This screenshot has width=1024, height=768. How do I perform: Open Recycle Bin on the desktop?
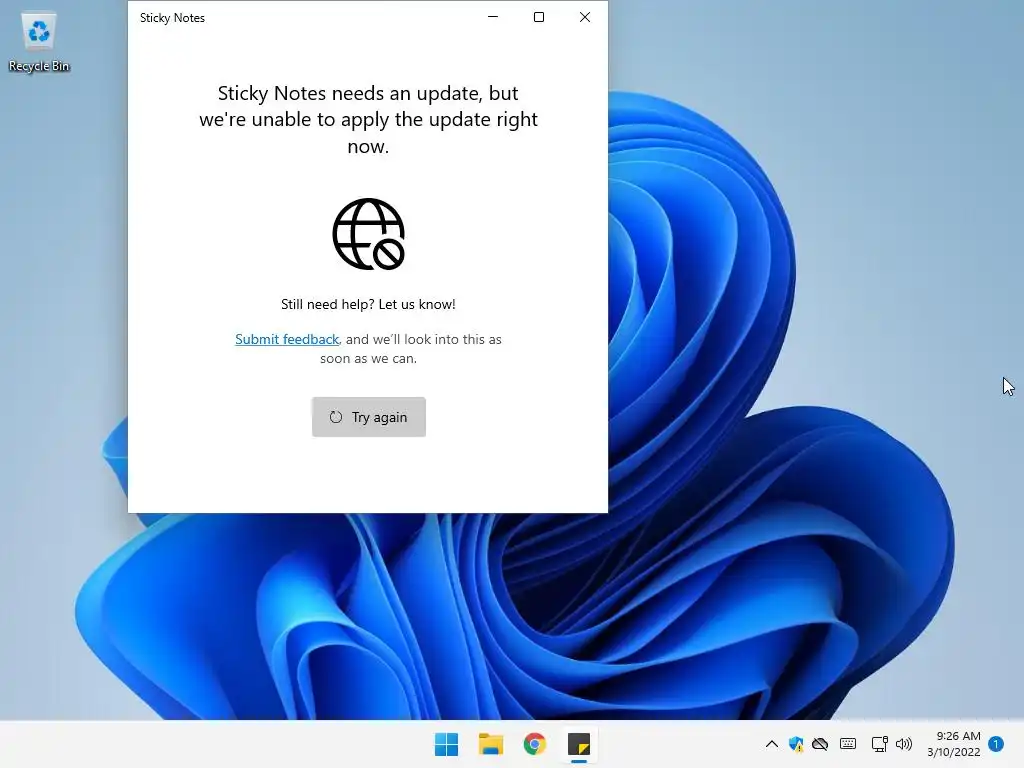click(x=39, y=42)
